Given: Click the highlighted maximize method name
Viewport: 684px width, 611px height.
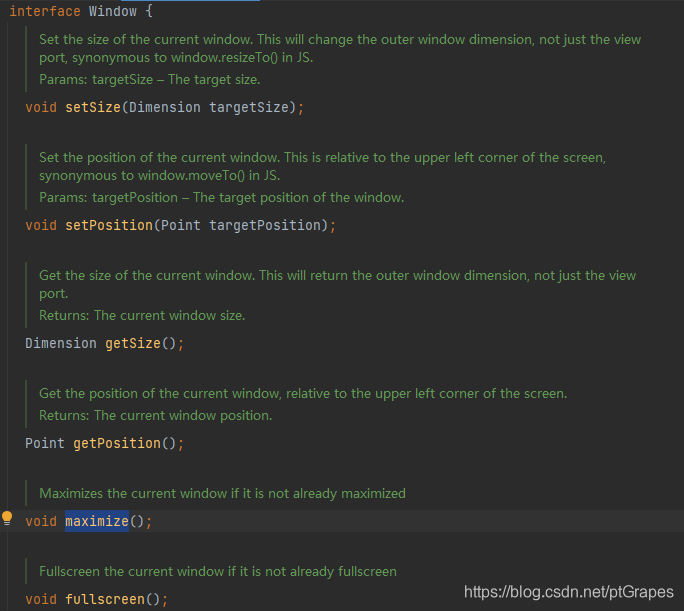Looking at the screenshot, I should pos(97,521).
